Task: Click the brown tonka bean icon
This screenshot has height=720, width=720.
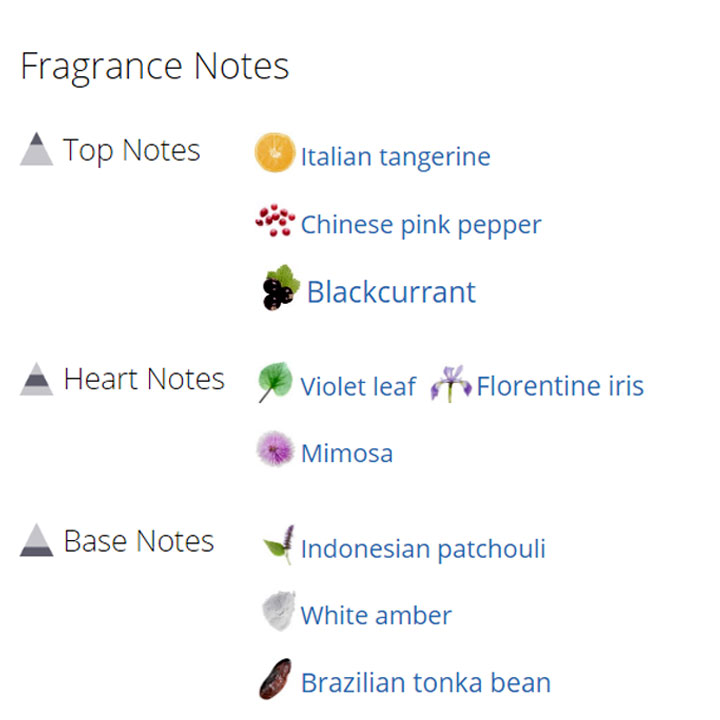Action: (275, 679)
